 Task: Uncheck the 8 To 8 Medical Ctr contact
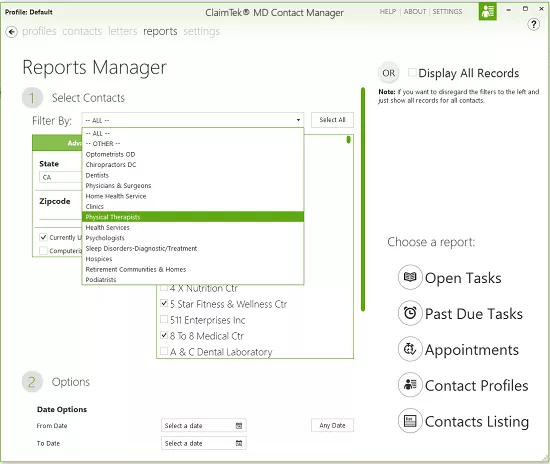pyautogui.click(x=164, y=335)
